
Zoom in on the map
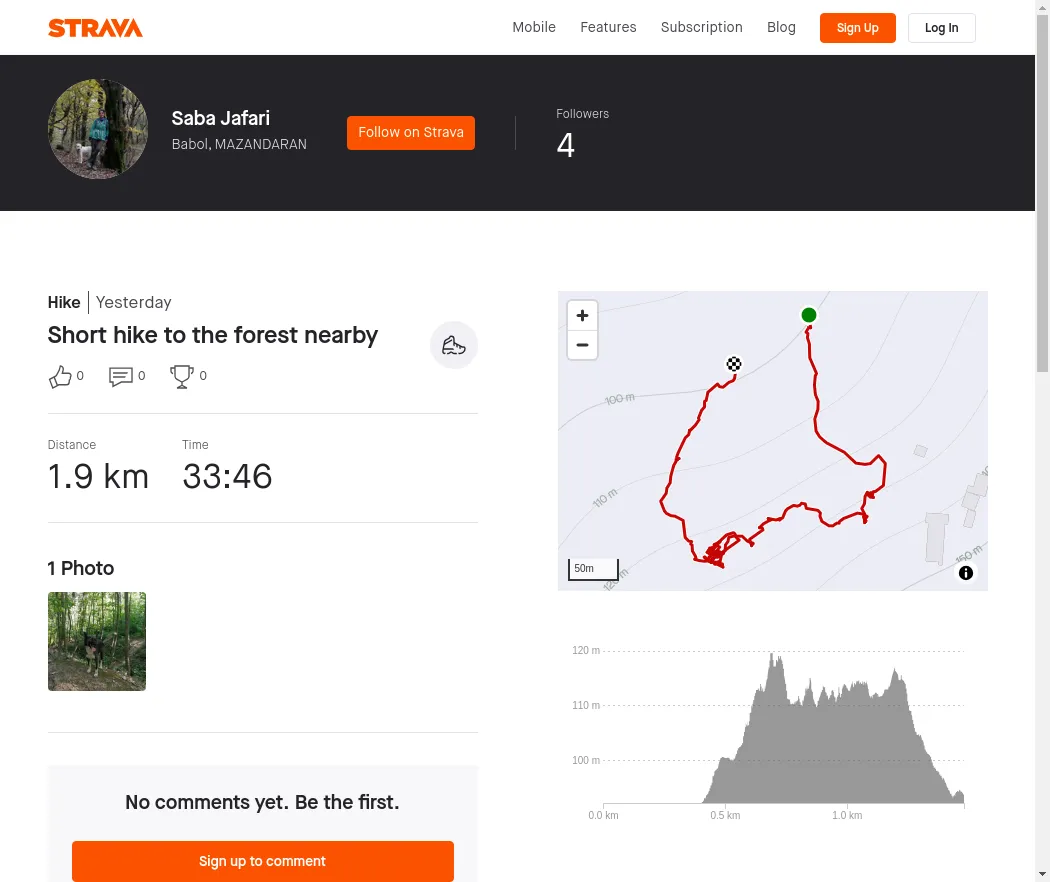582,316
